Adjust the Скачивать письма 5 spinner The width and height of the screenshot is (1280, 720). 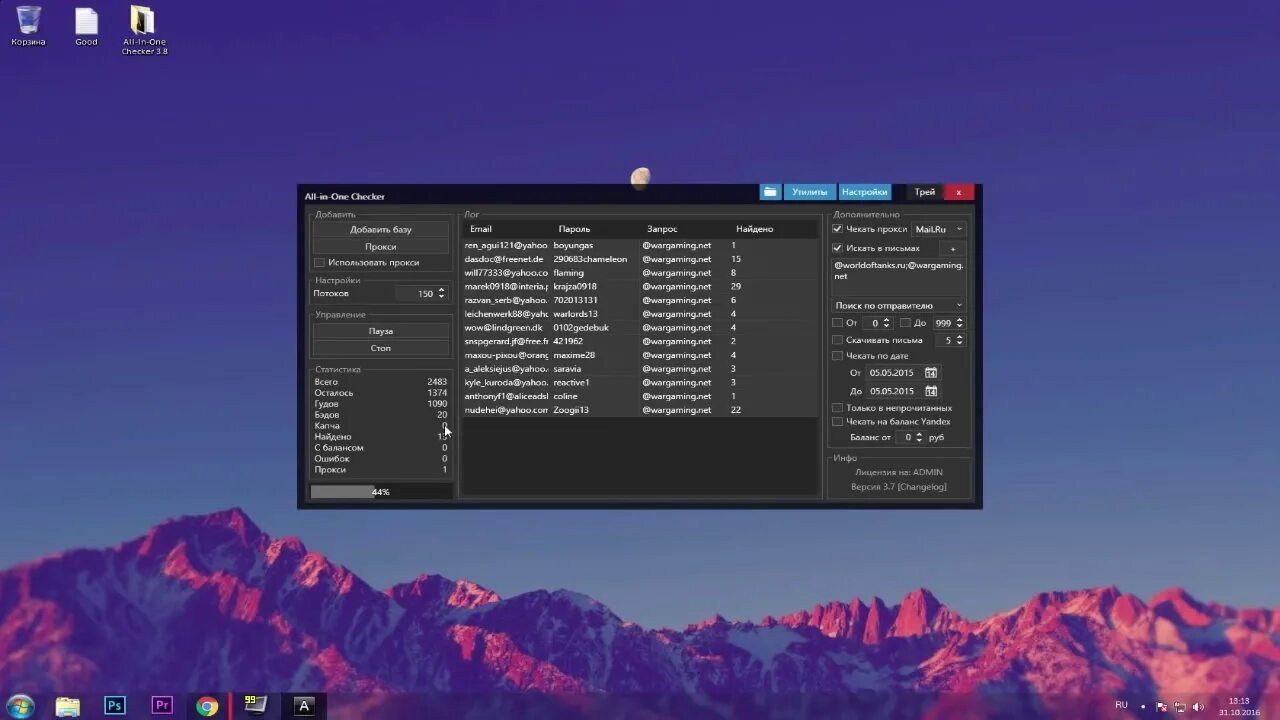pos(960,340)
